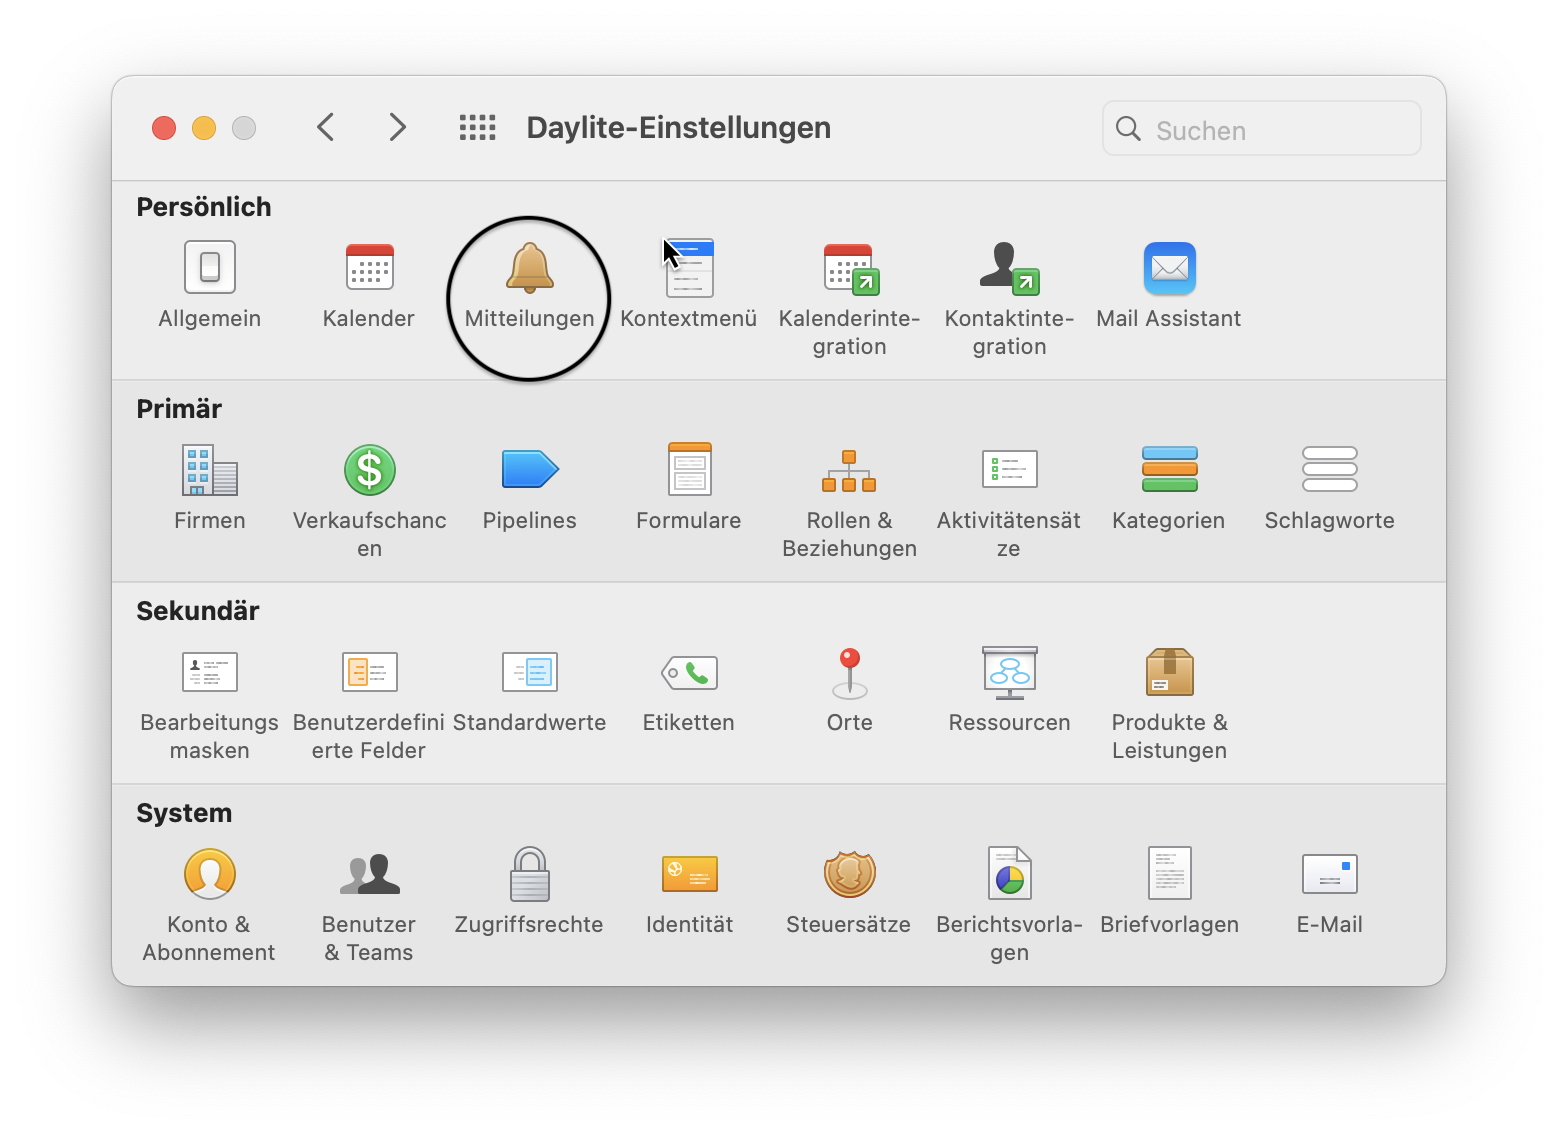Open Mail Assistant preferences

pyautogui.click(x=1169, y=268)
